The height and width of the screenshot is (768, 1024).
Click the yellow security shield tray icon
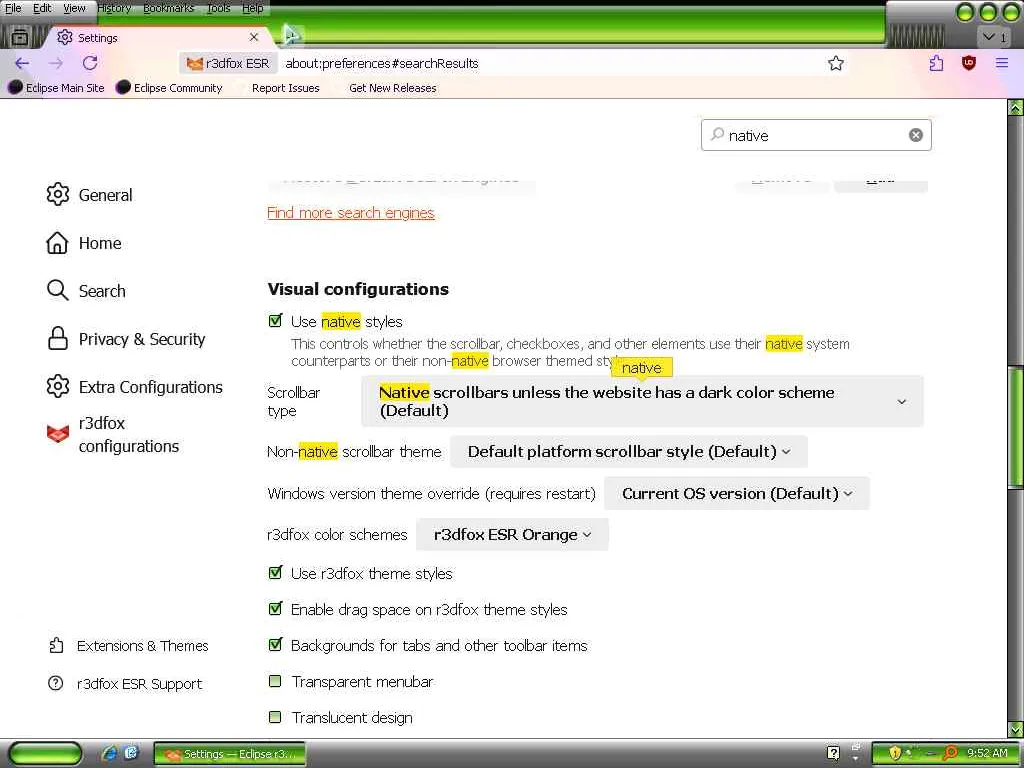point(894,754)
